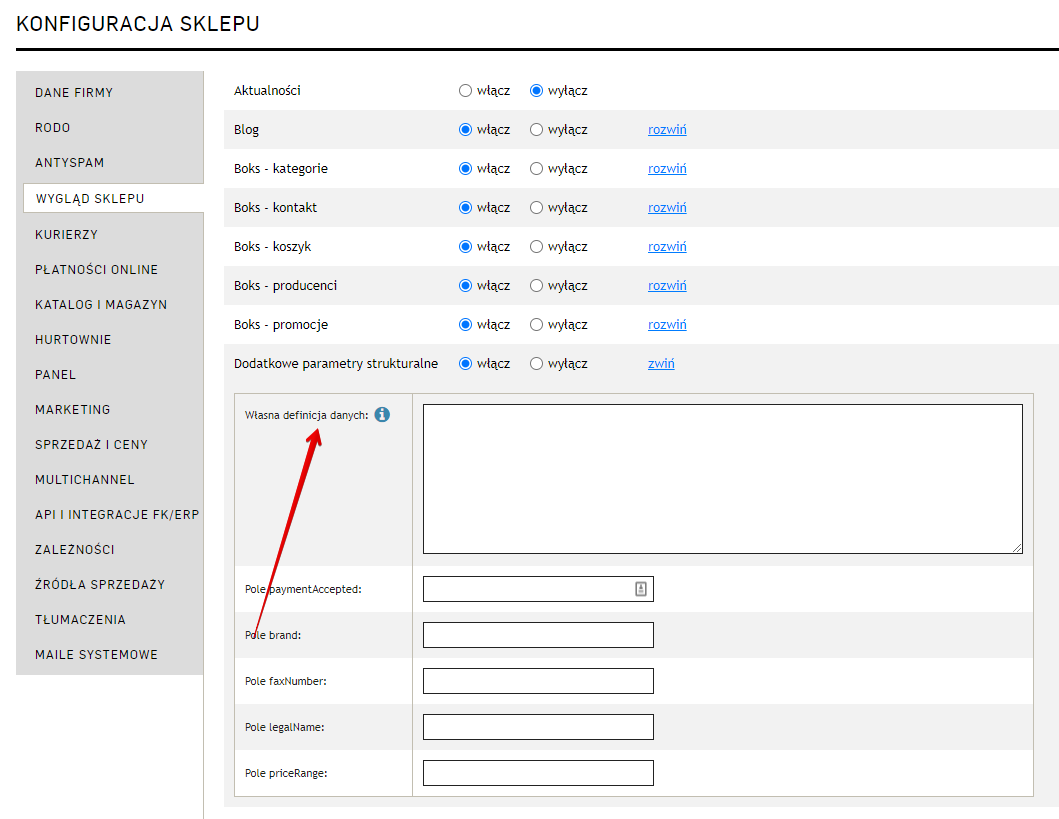1059x819 pixels.
Task: Expand Boks - kontakt via rozwiń link
Action: (x=667, y=208)
